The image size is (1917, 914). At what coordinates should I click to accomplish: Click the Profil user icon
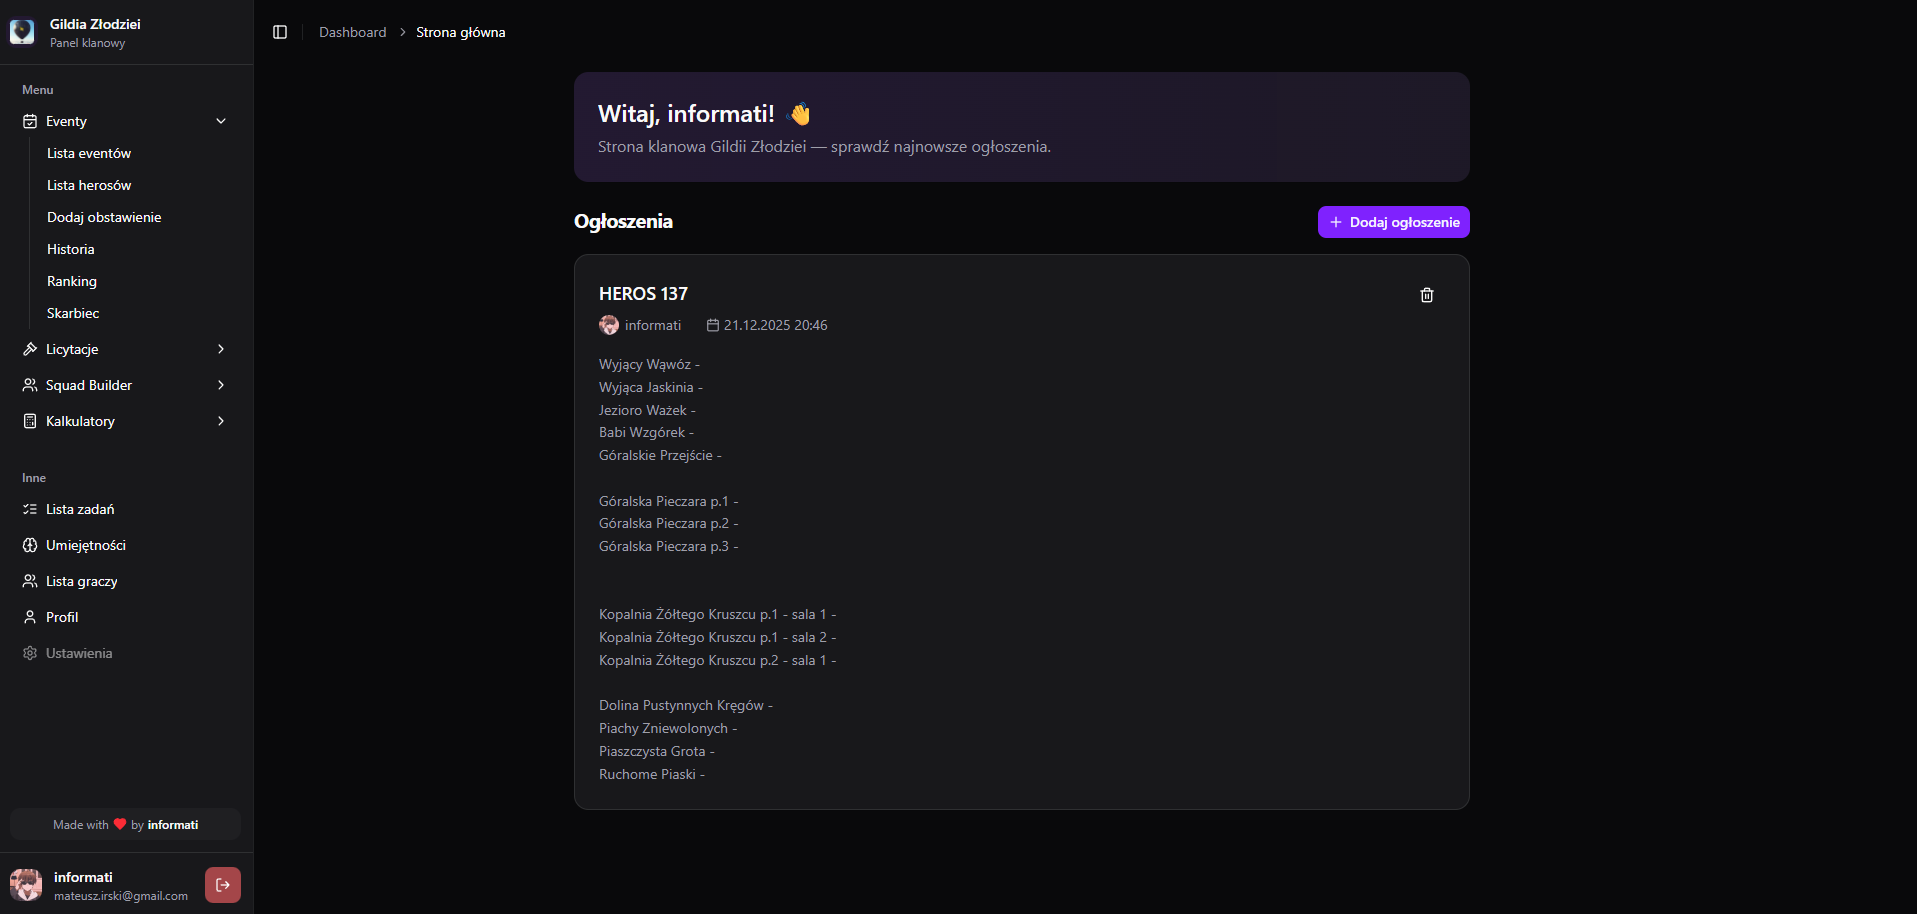click(x=30, y=617)
